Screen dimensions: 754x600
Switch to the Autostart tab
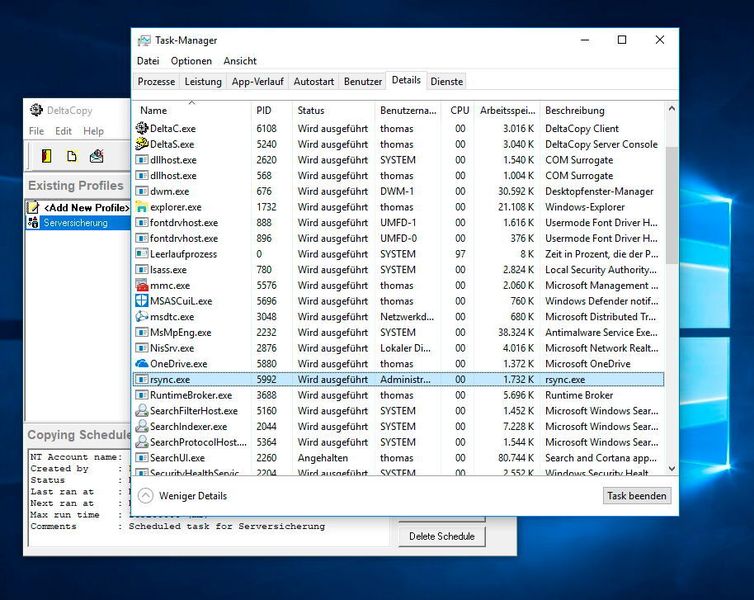coord(314,82)
